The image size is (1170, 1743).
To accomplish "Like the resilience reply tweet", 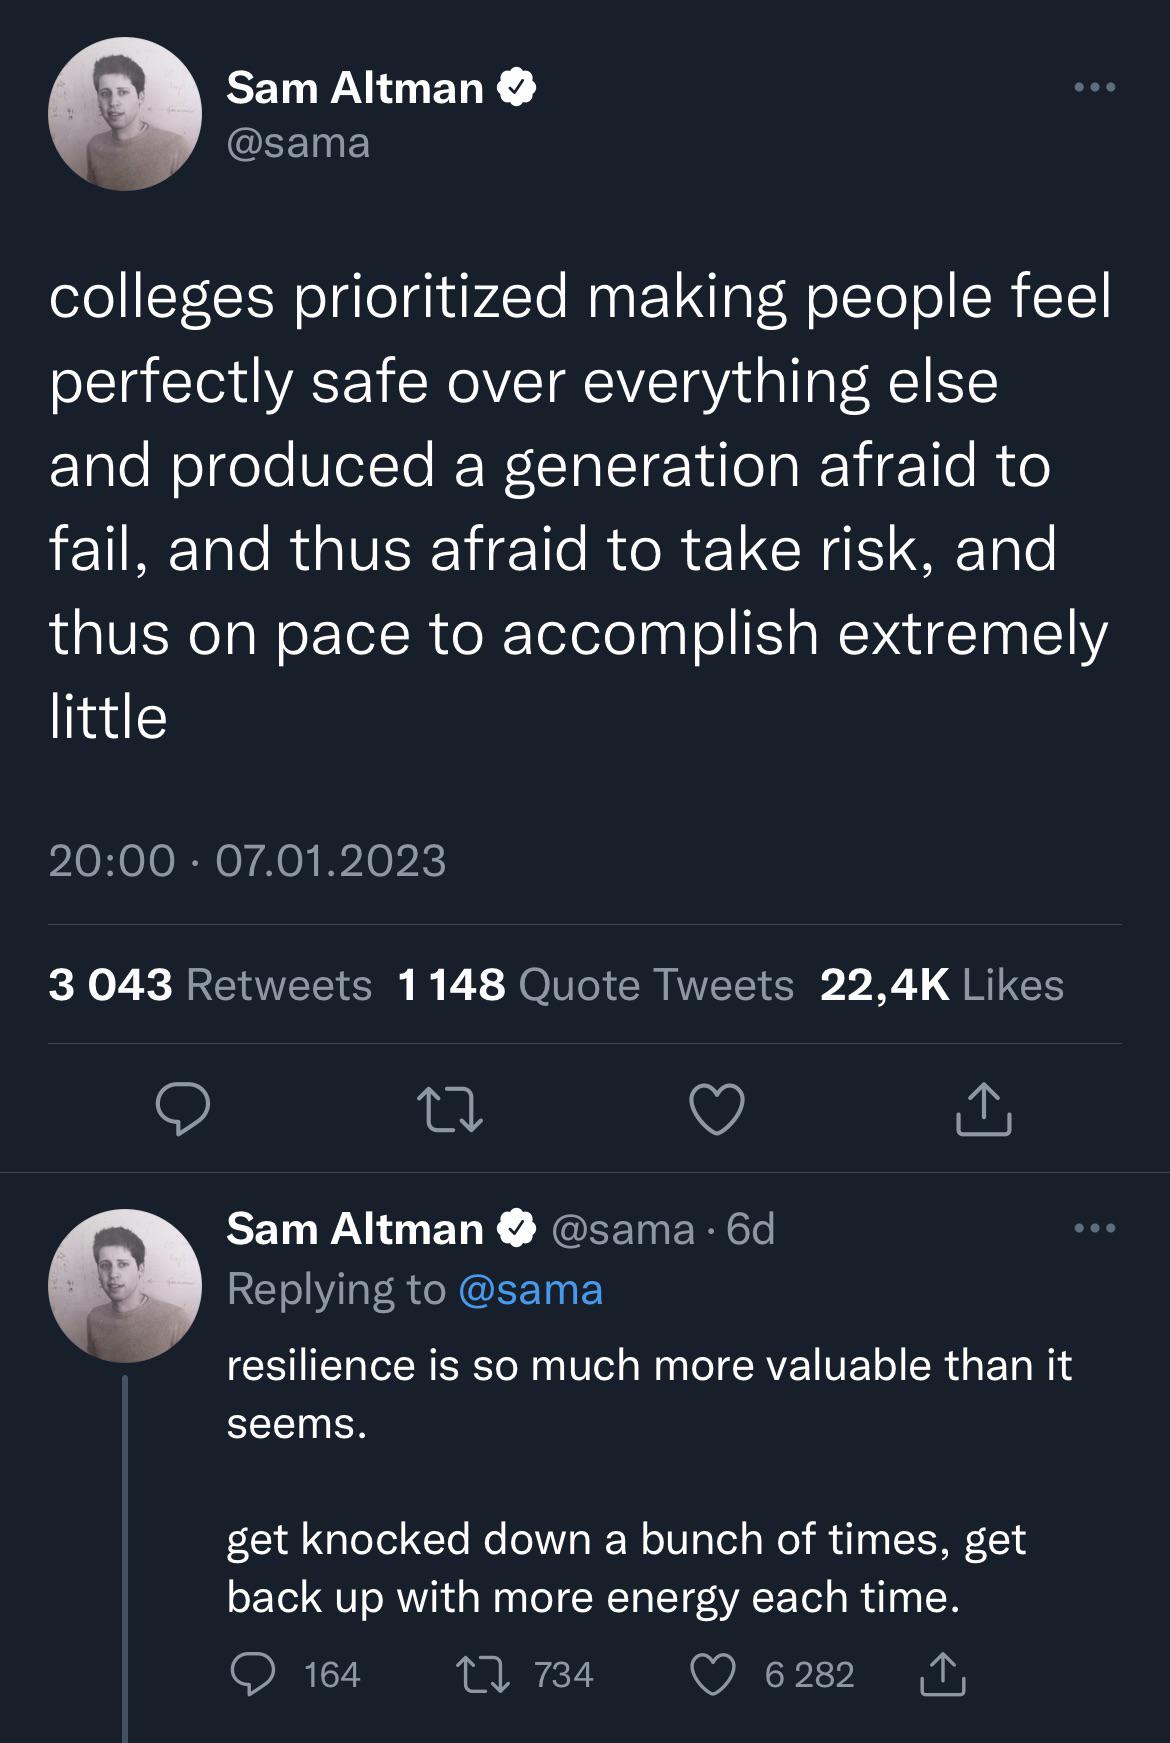I will (x=713, y=1674).
